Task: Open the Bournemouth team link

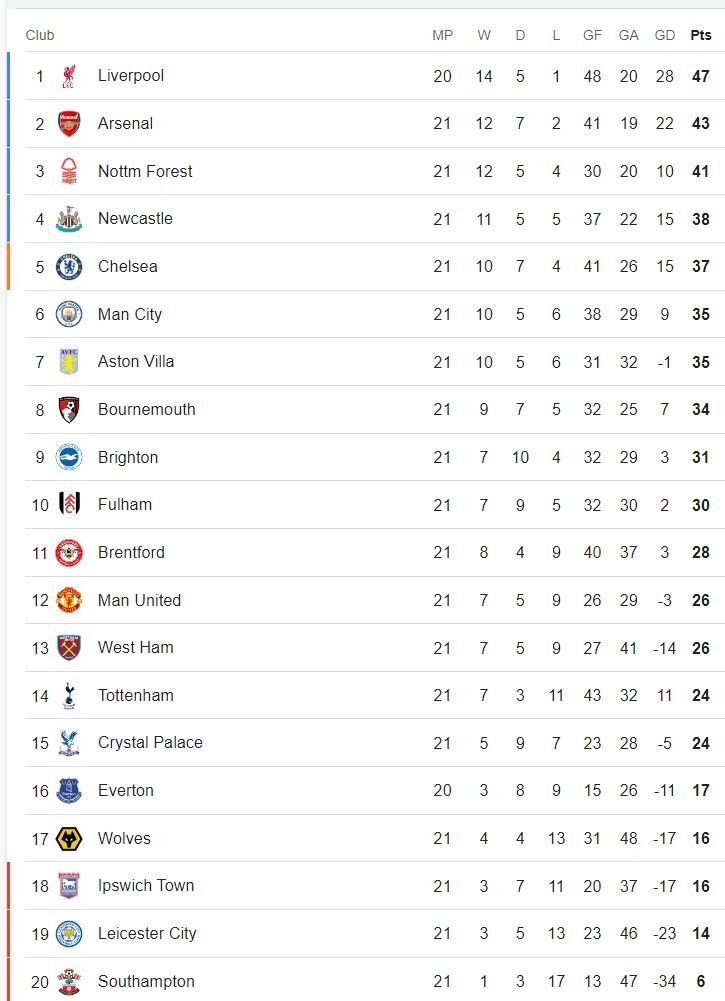Action: [x=146, y=410]
